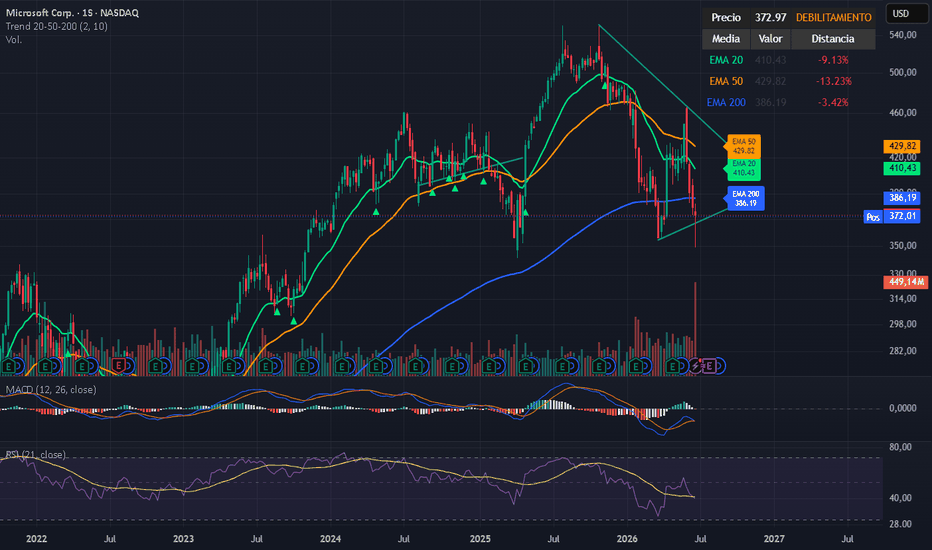This screenshot has height=550, width=932.
Task: Select the MACD (12, 26, close) legend
Action: (x=51, y=389)
